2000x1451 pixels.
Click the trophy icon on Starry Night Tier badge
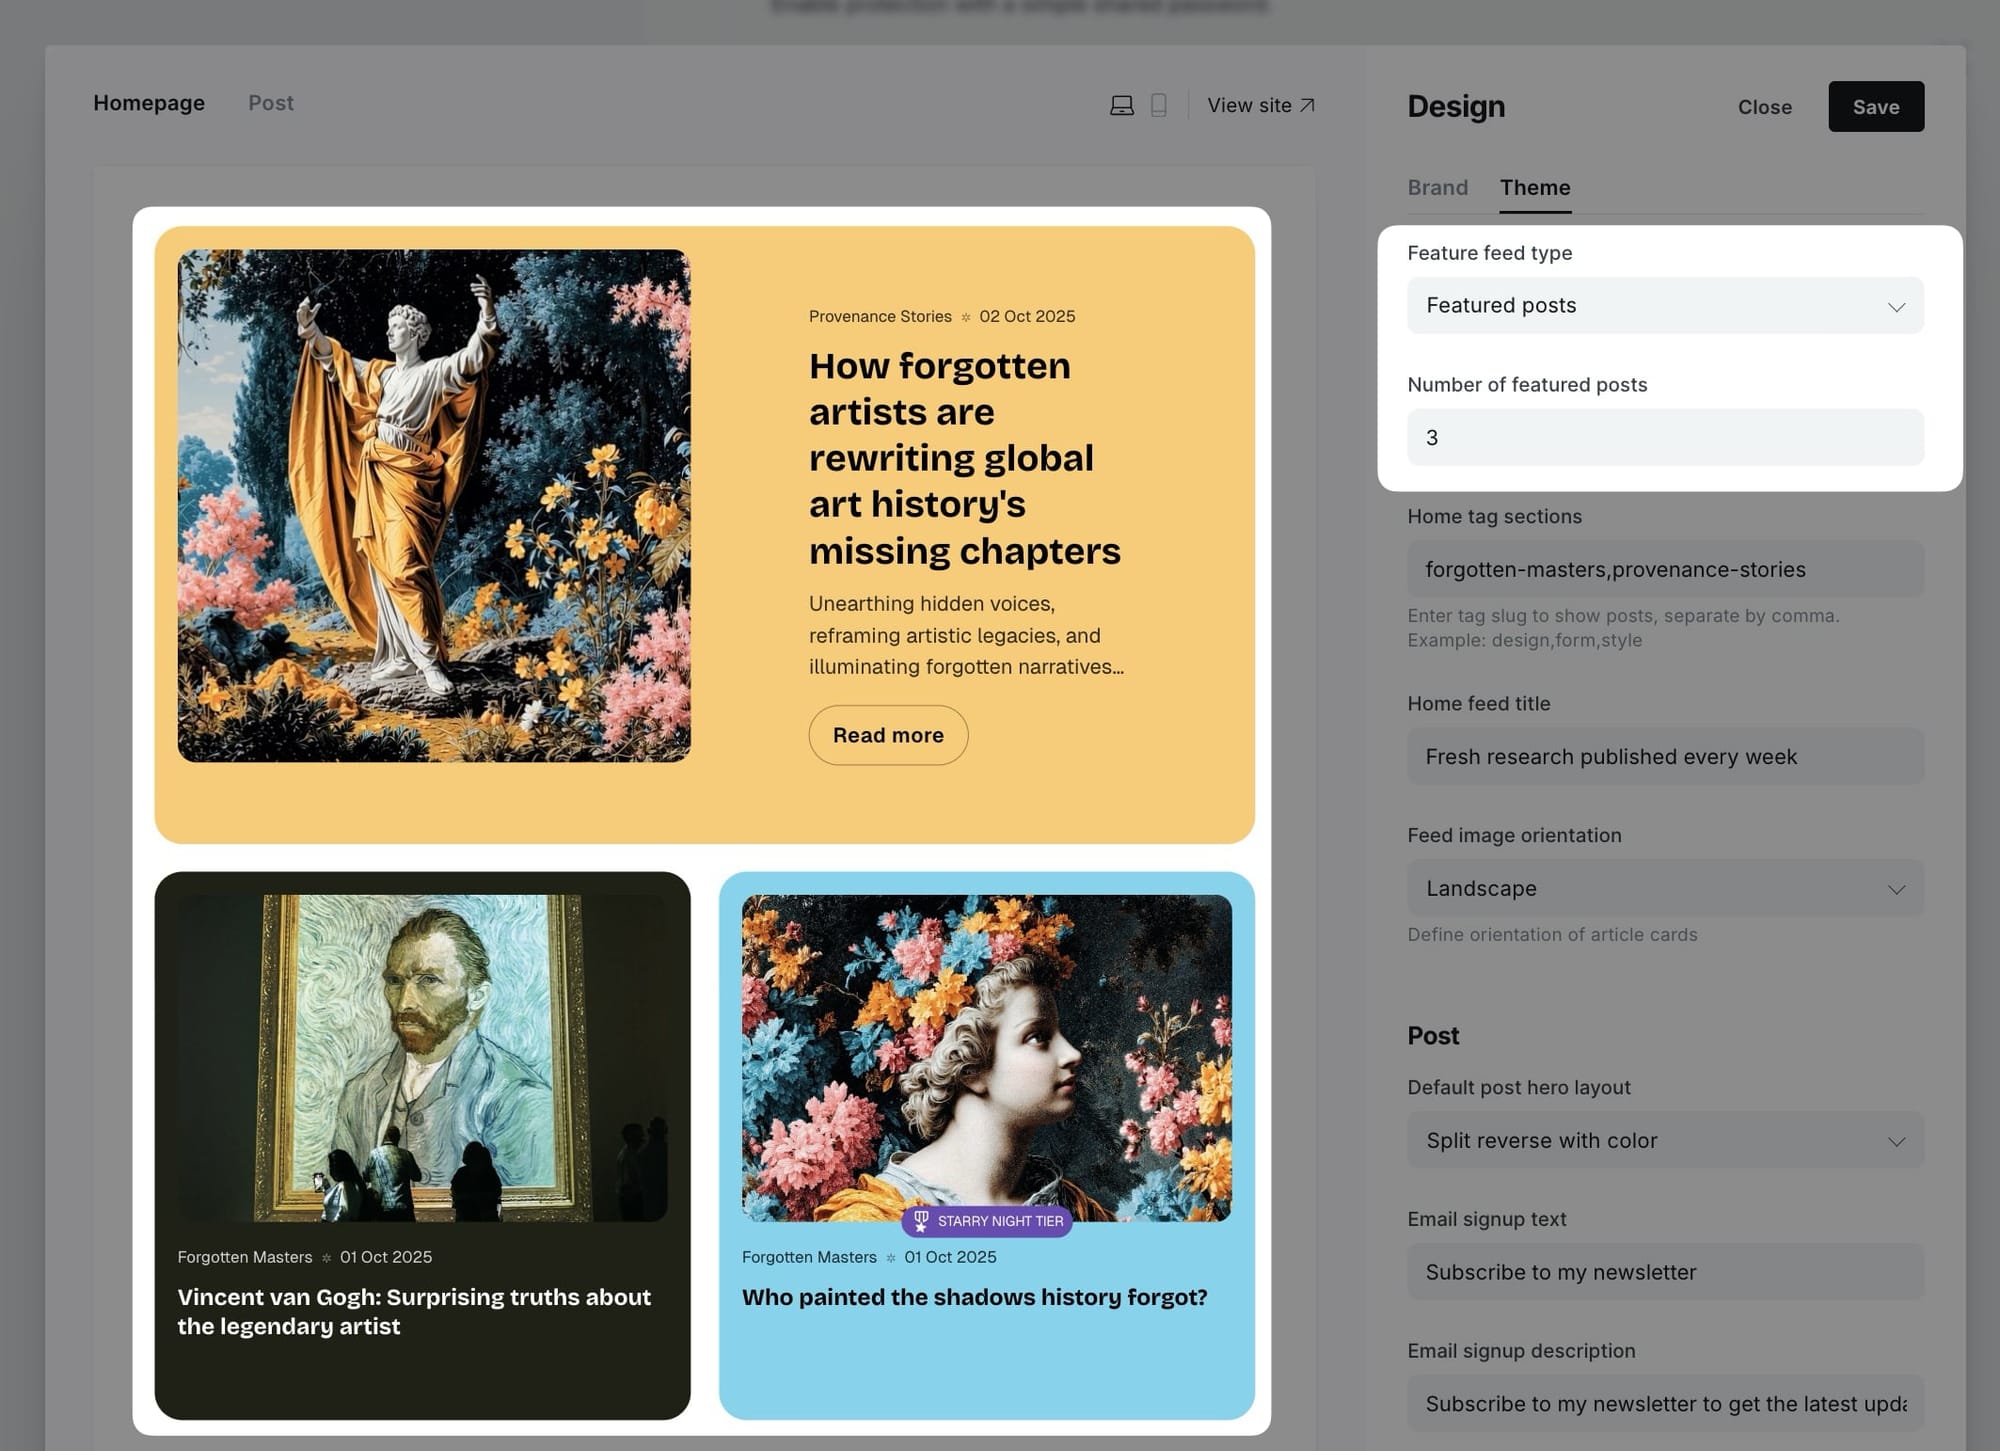pos(920,1221)
